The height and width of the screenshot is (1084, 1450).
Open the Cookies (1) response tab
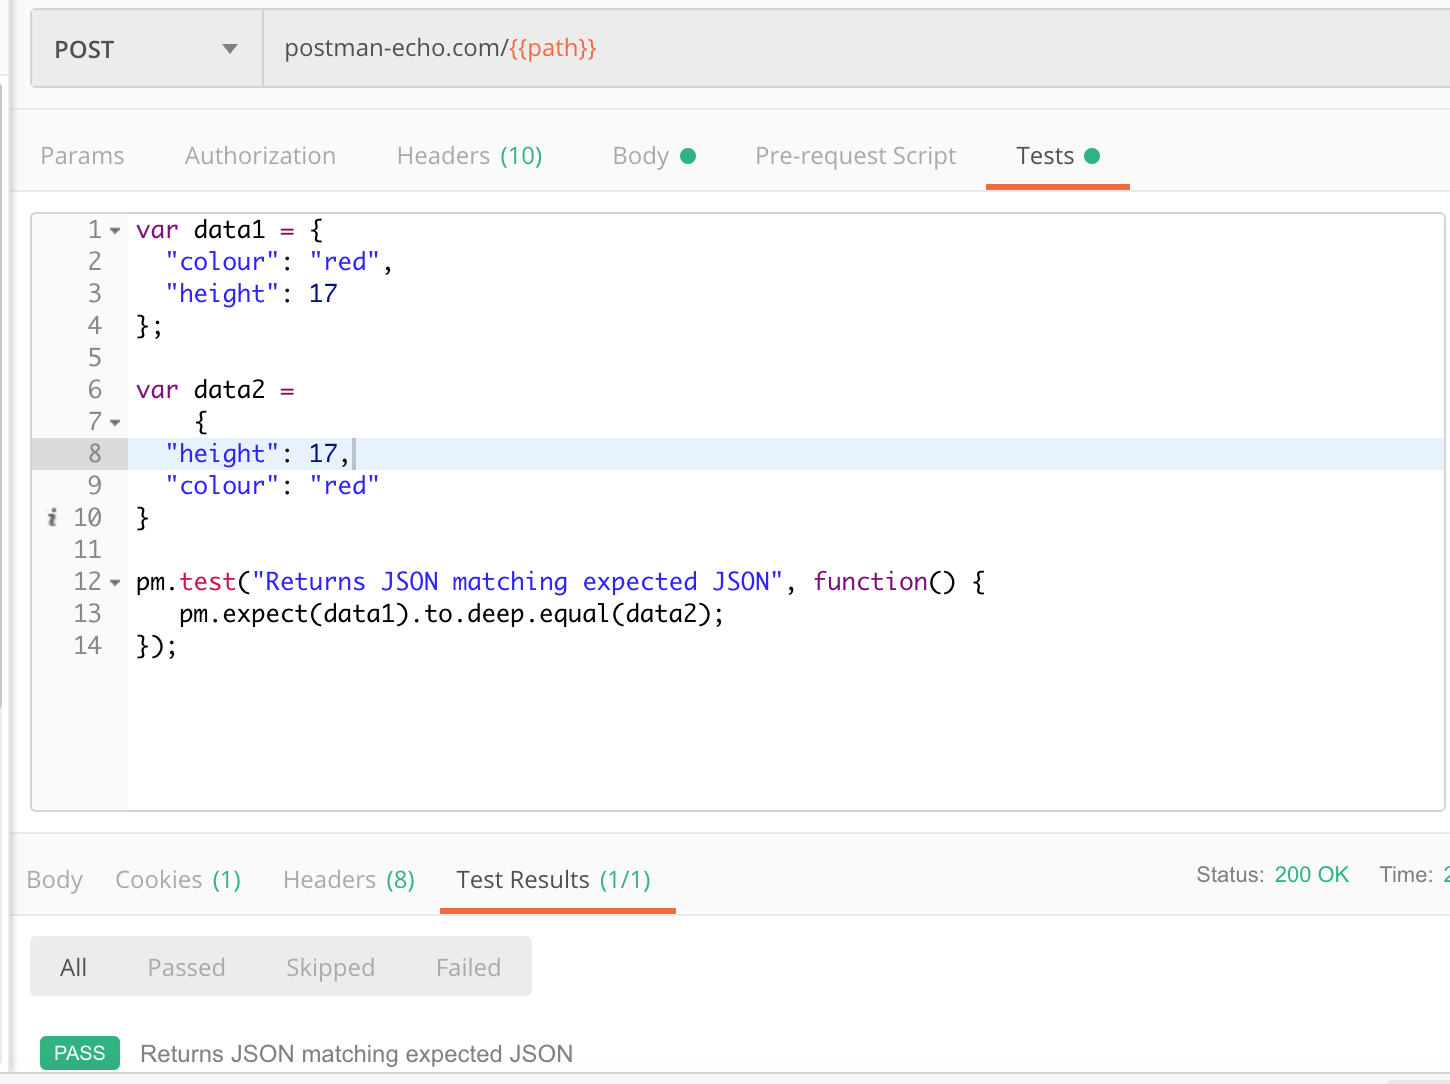point(178,880)
